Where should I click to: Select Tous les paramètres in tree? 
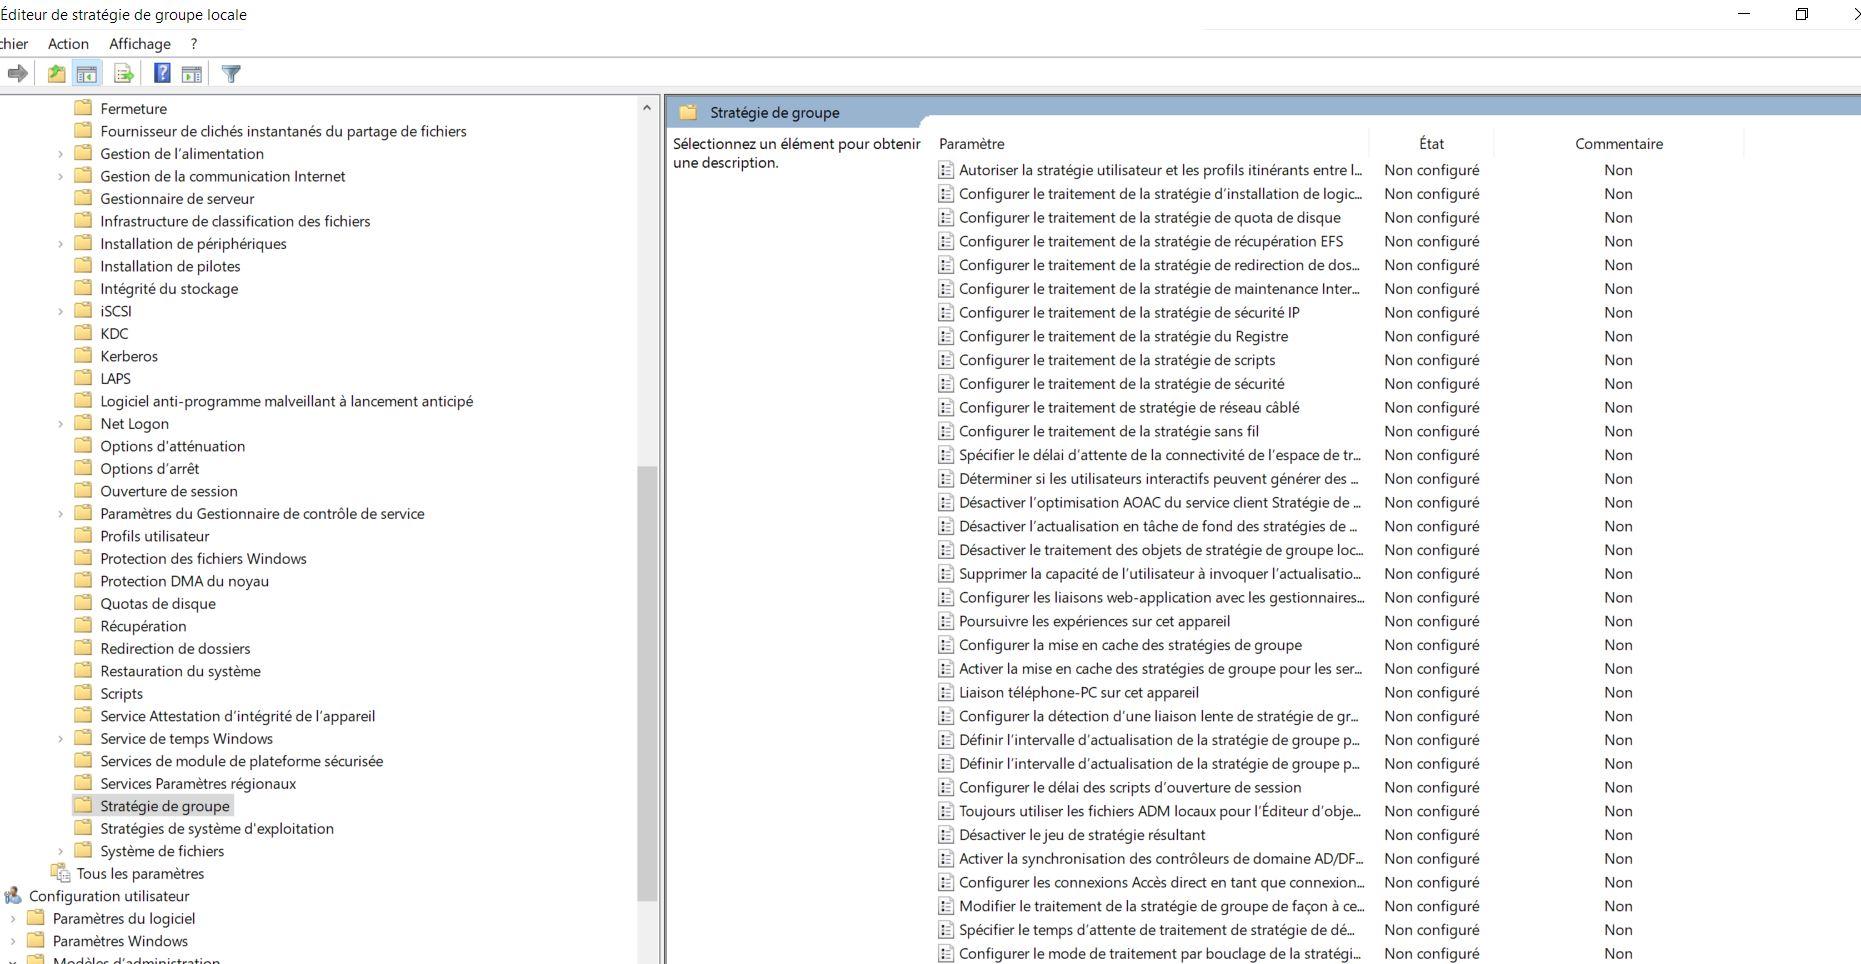click(140, 874)
